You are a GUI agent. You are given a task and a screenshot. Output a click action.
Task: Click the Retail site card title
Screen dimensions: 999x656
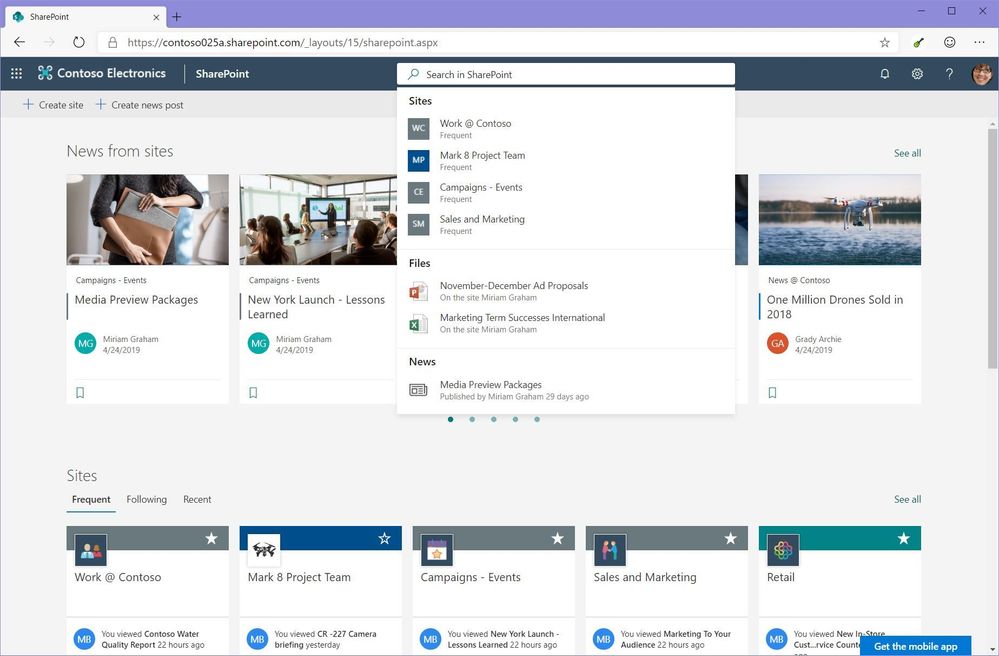point(780,577)
